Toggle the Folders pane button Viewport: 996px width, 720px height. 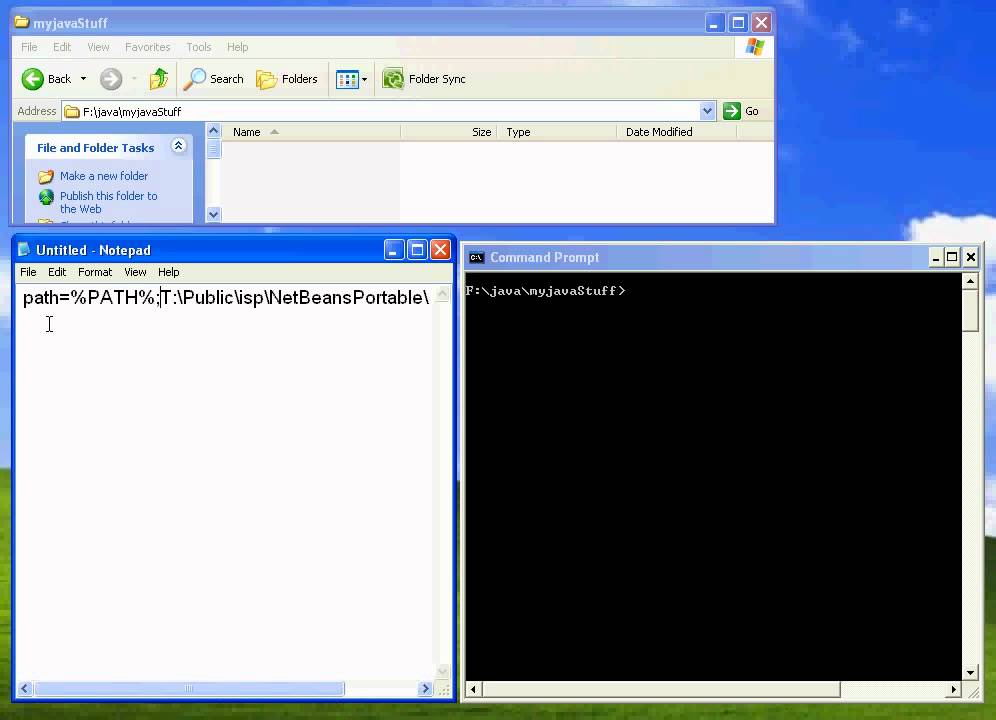pos(286,79)
